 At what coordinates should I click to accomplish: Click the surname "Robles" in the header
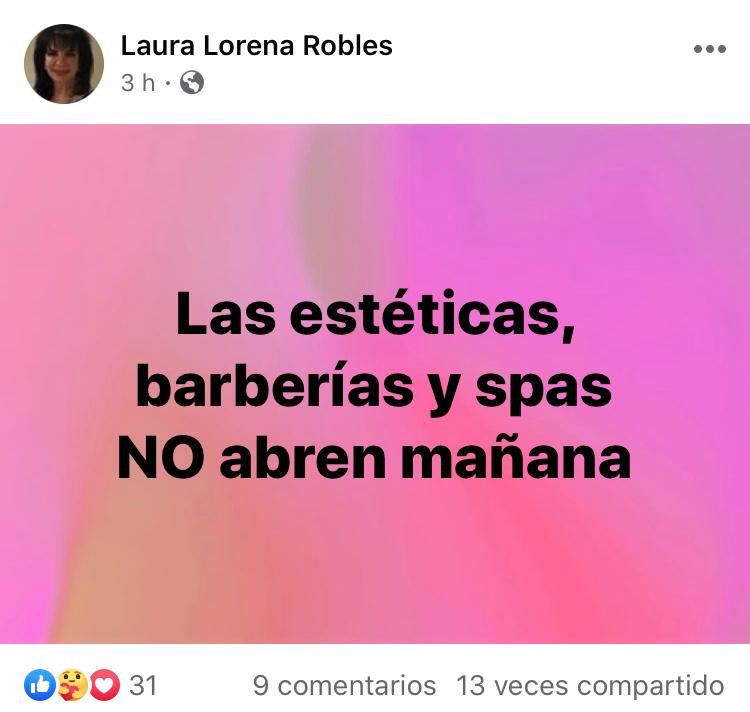point(348,46)
